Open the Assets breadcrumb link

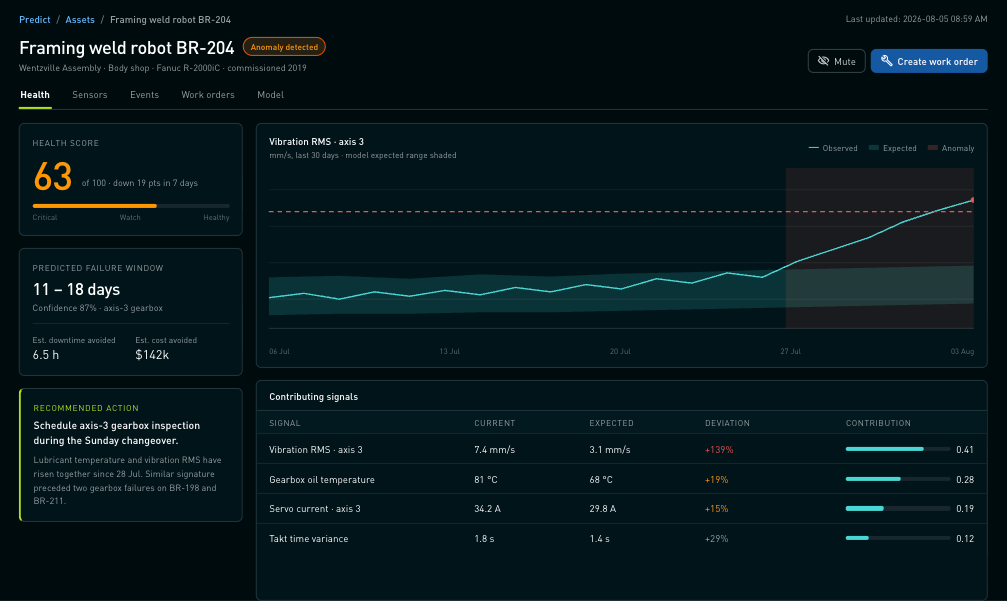click(80, 19)
